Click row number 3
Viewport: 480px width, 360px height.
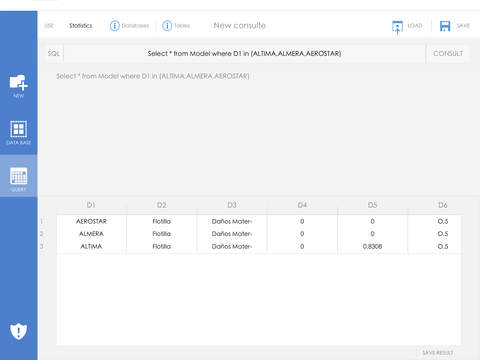[x=42, y=246]
